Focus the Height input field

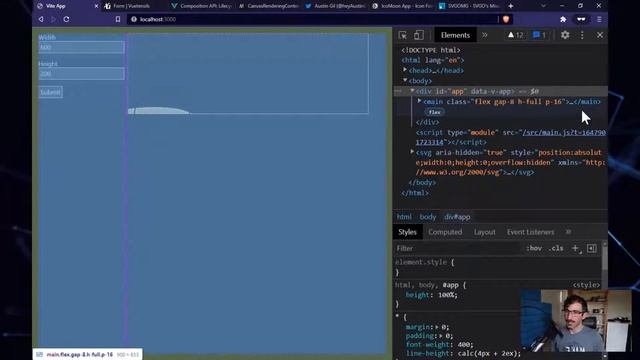(82, 74)
